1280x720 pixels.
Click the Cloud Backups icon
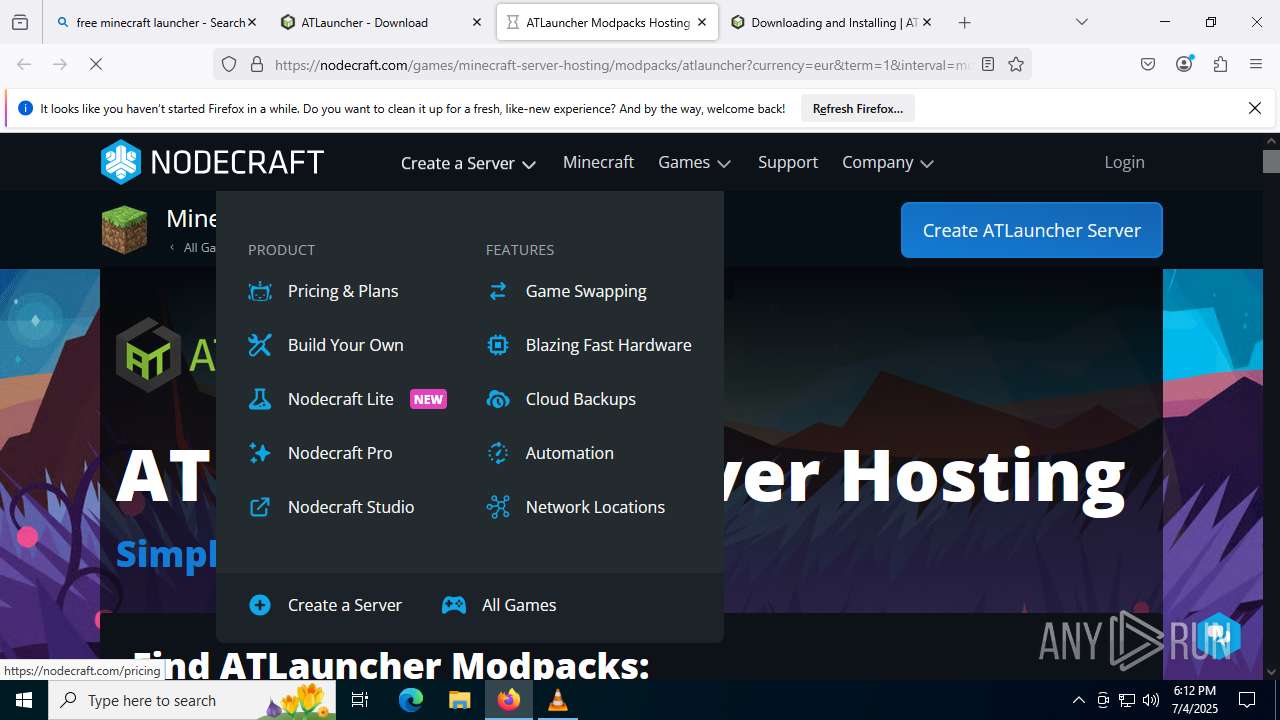pos(498,399)
